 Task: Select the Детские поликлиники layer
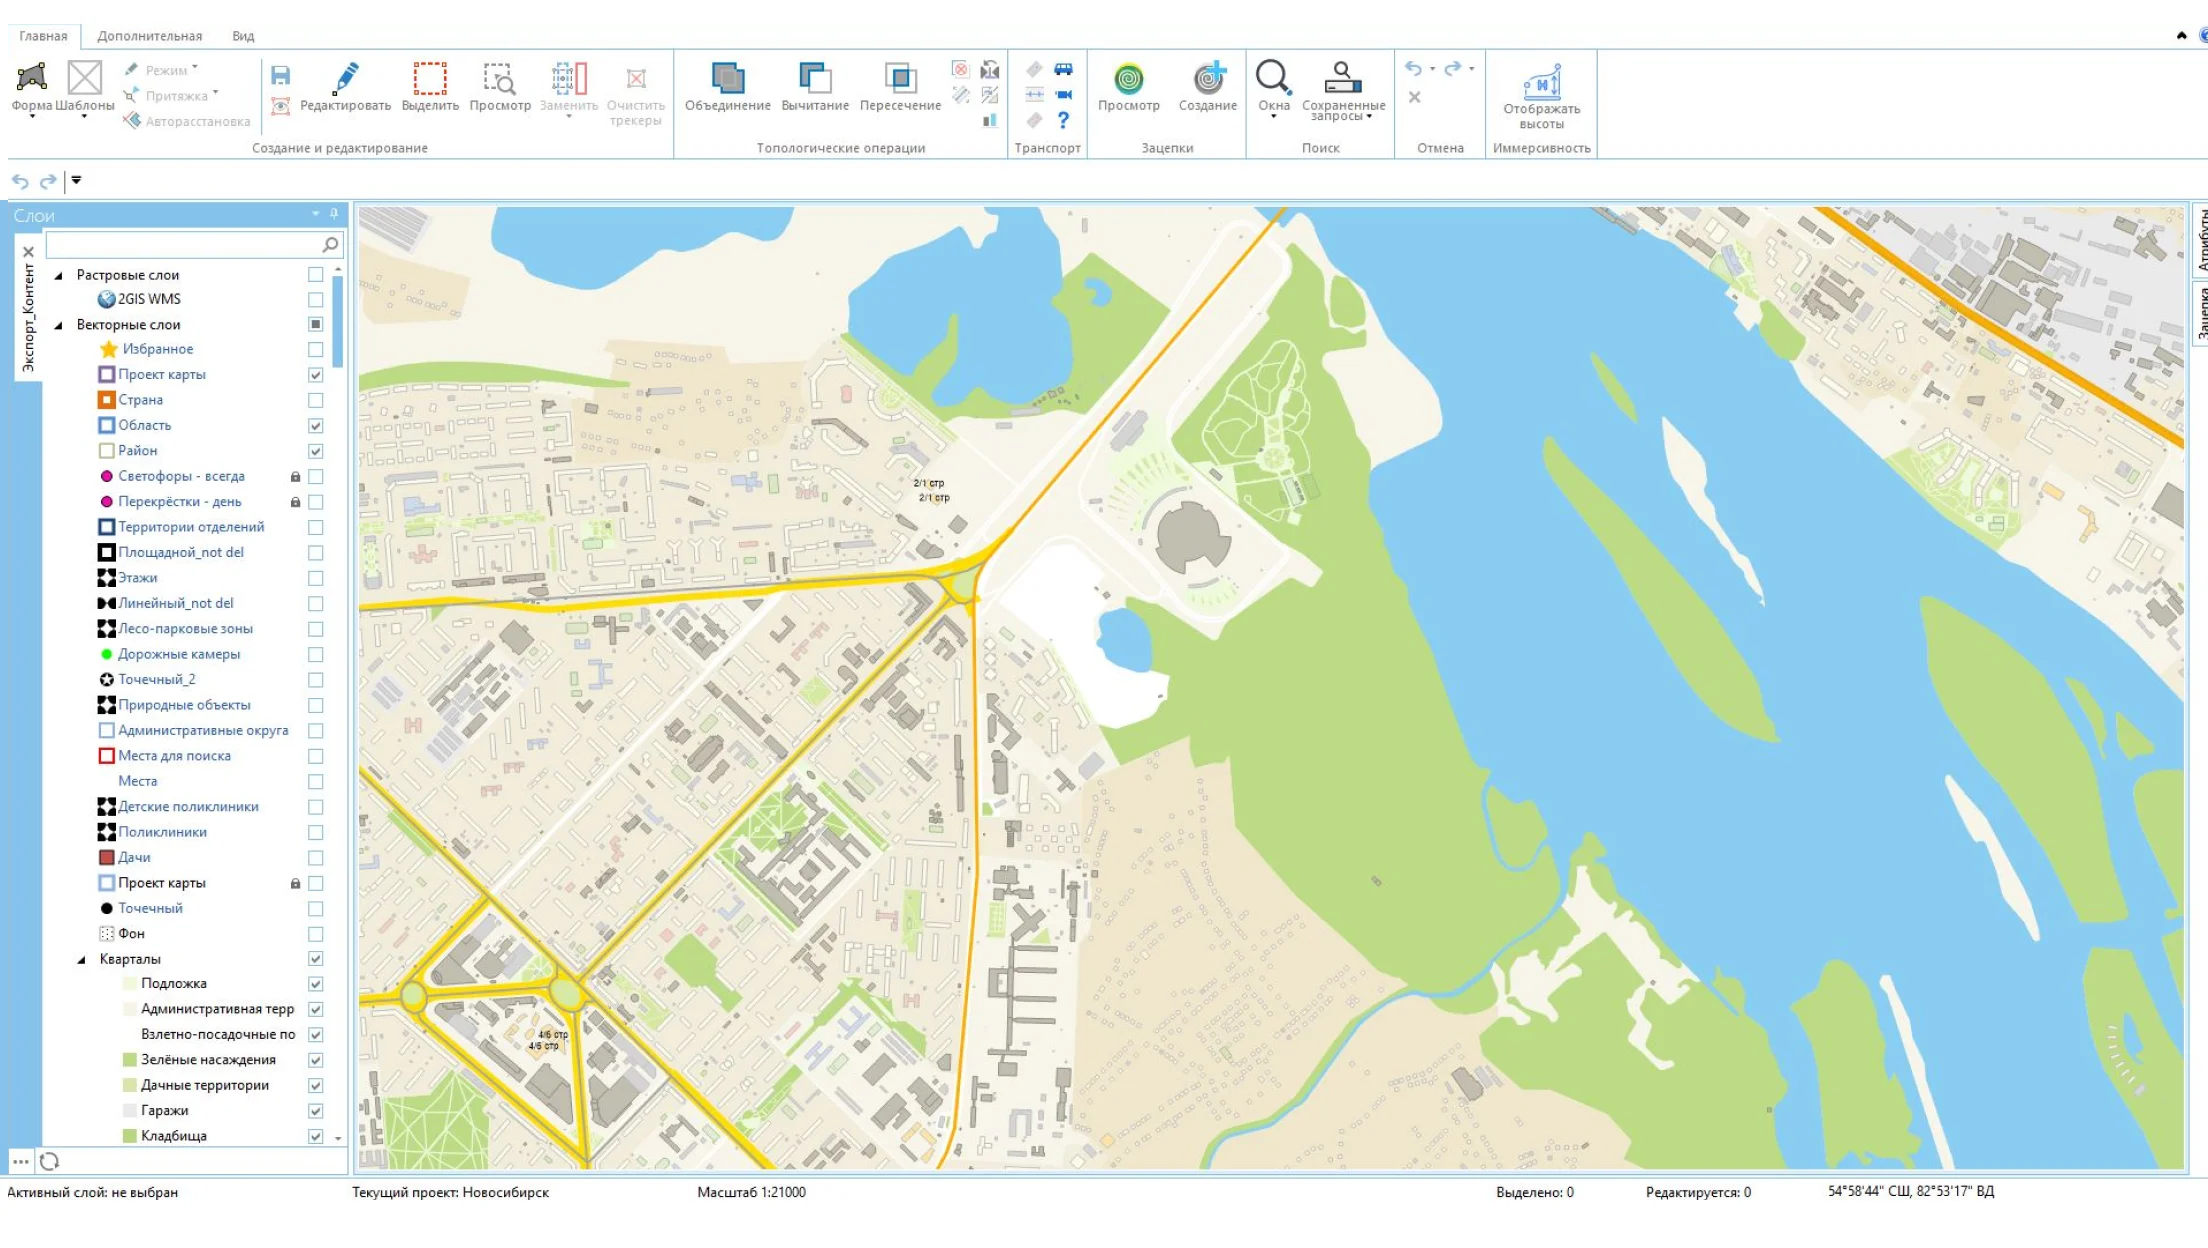188,807
